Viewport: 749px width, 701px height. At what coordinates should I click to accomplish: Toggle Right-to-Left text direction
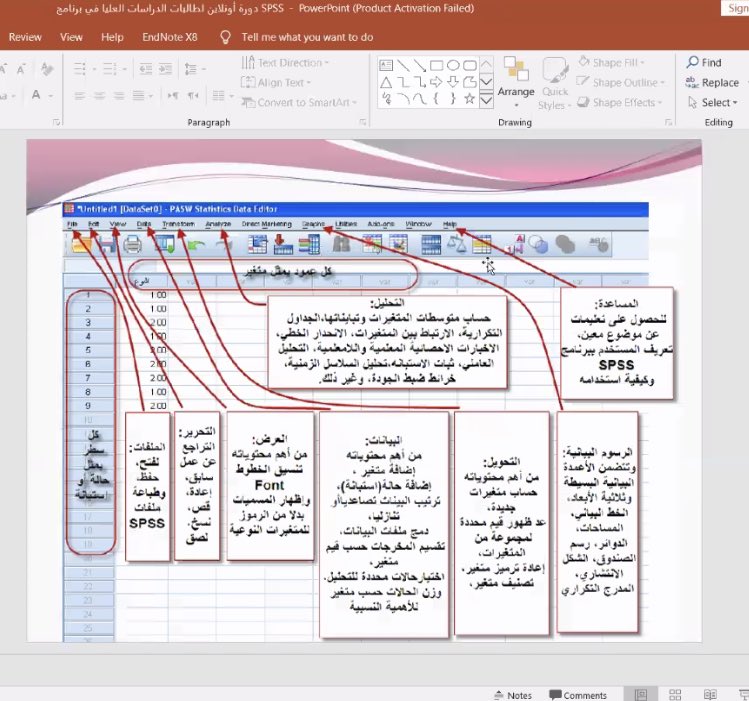click(x=193, y=96)
